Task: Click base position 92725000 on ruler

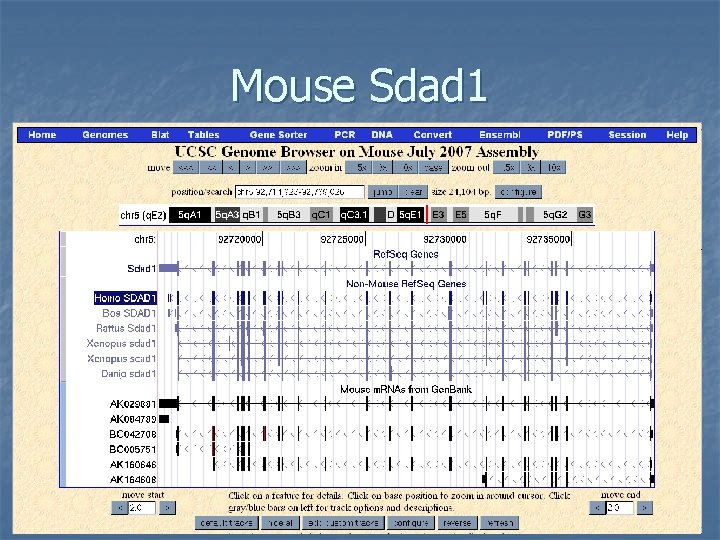Action: tap(342, 239)
